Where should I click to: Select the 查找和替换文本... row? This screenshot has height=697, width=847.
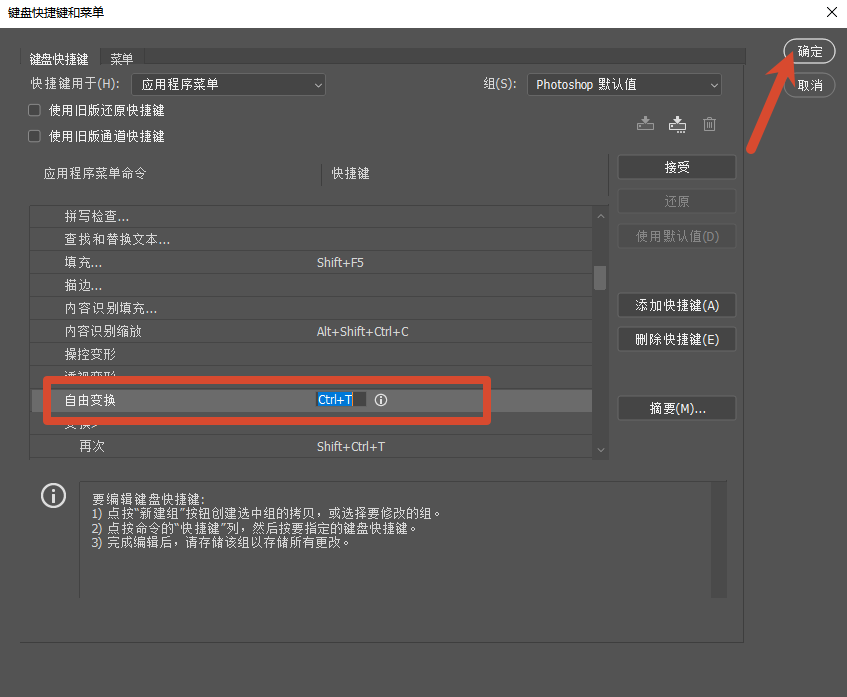[x=311, y=239]
